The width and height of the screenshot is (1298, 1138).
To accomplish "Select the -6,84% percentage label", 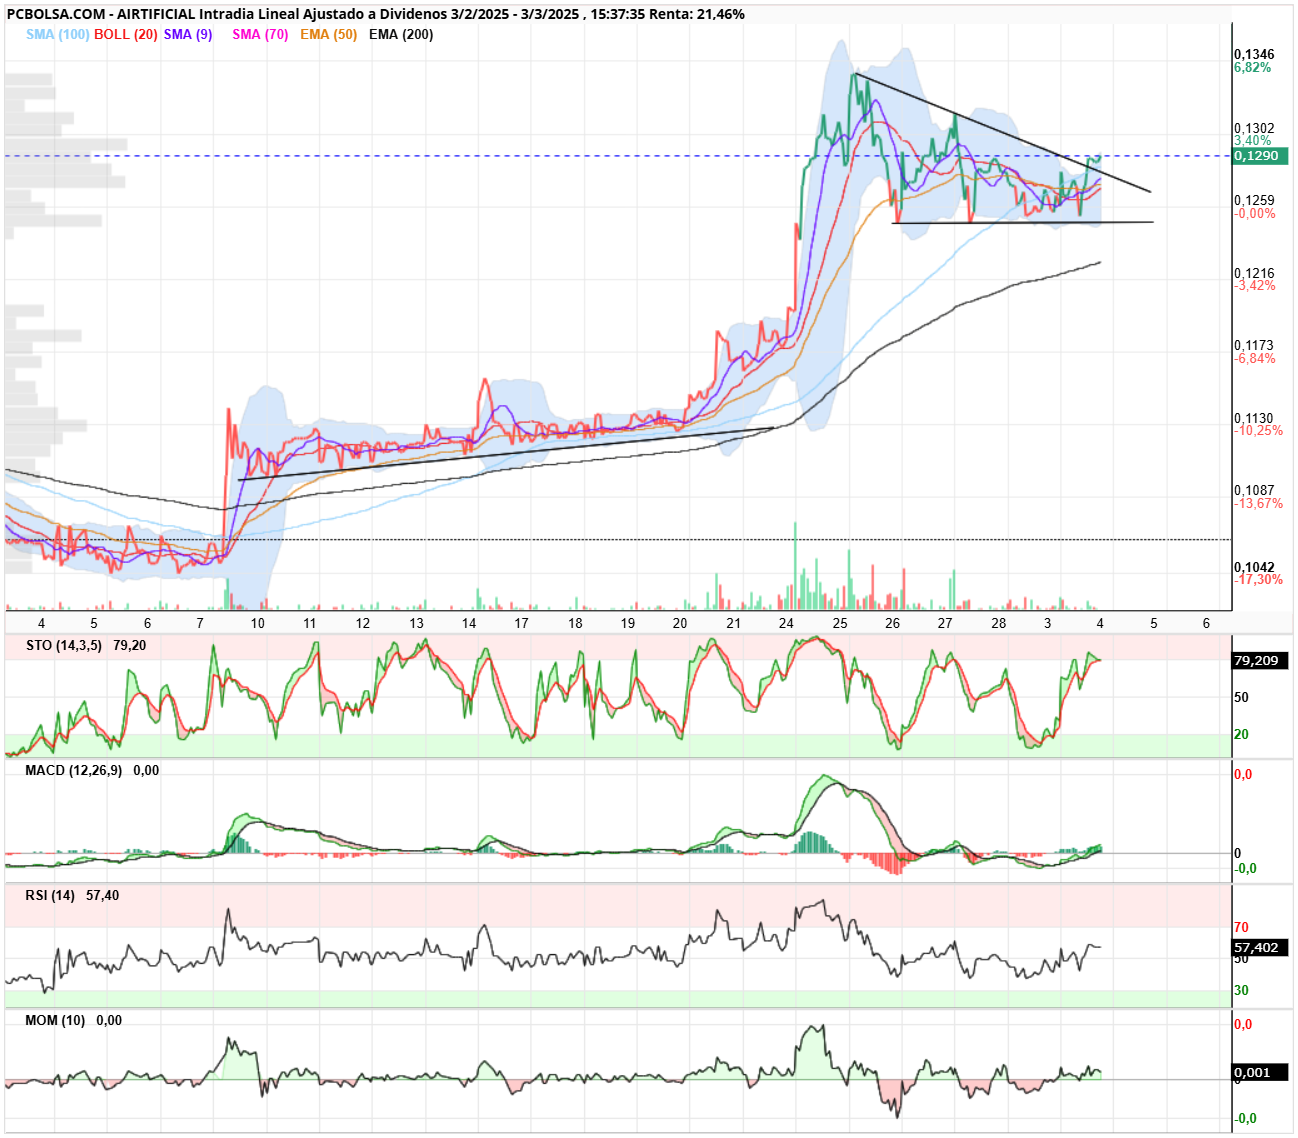I will 1255,359.
